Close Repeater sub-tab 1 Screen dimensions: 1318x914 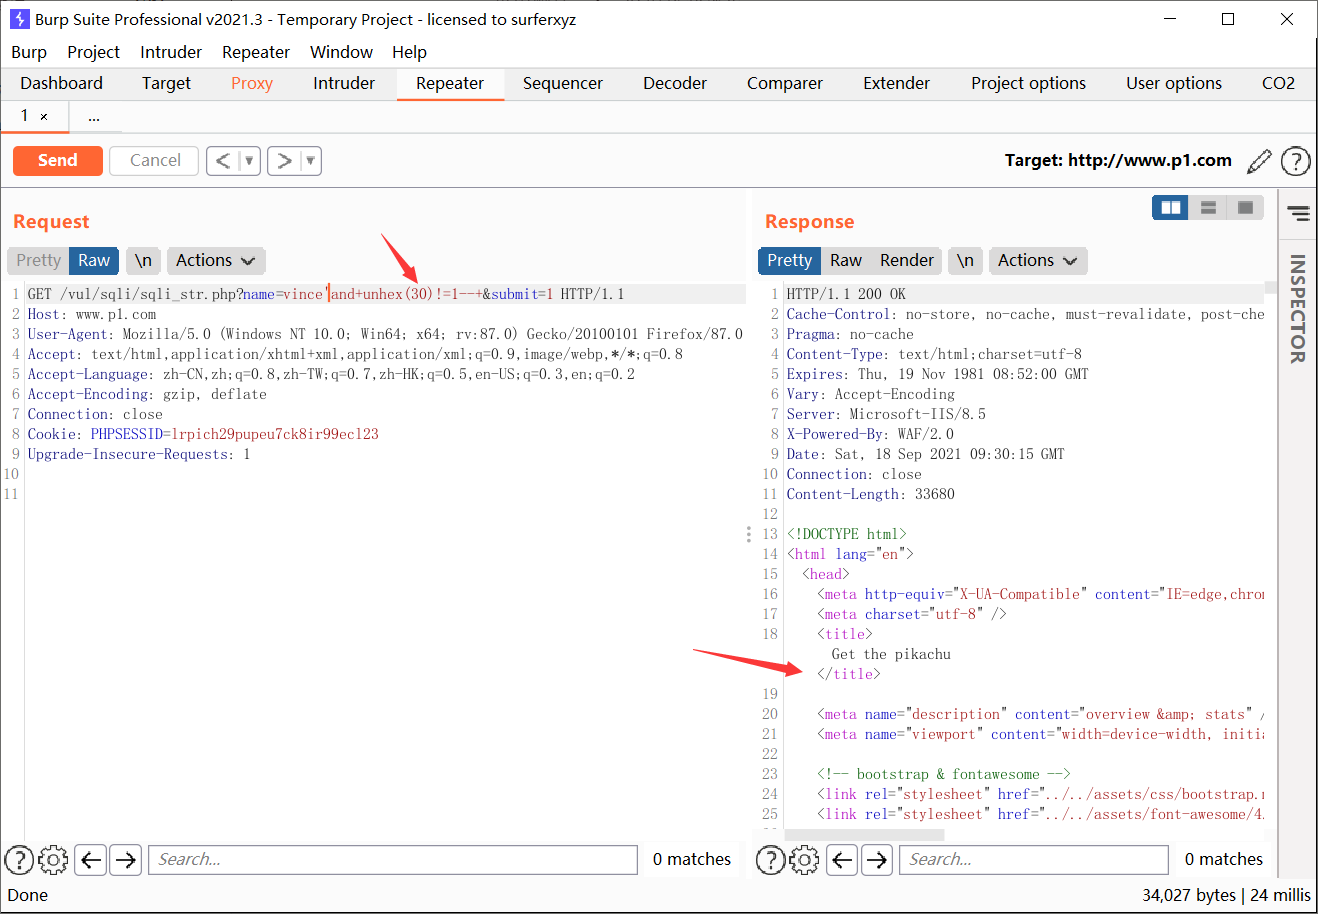click(44, 117)
